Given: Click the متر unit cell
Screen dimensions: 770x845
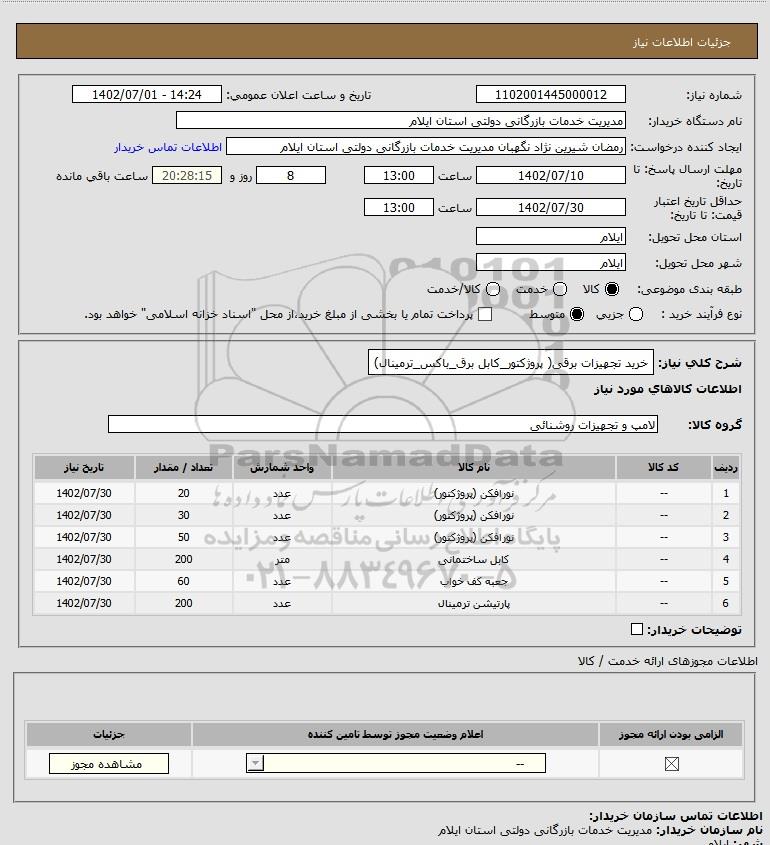Looking at the screenshot, I should point(282,559).
